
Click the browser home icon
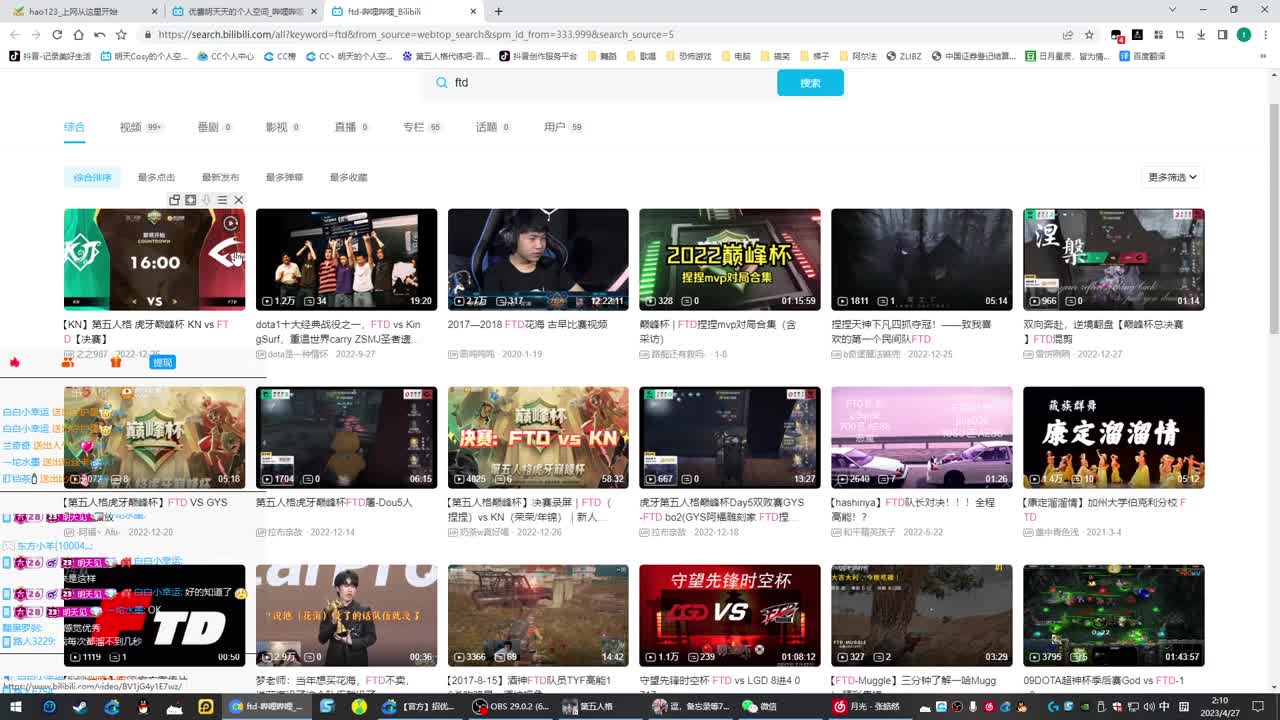78,34
